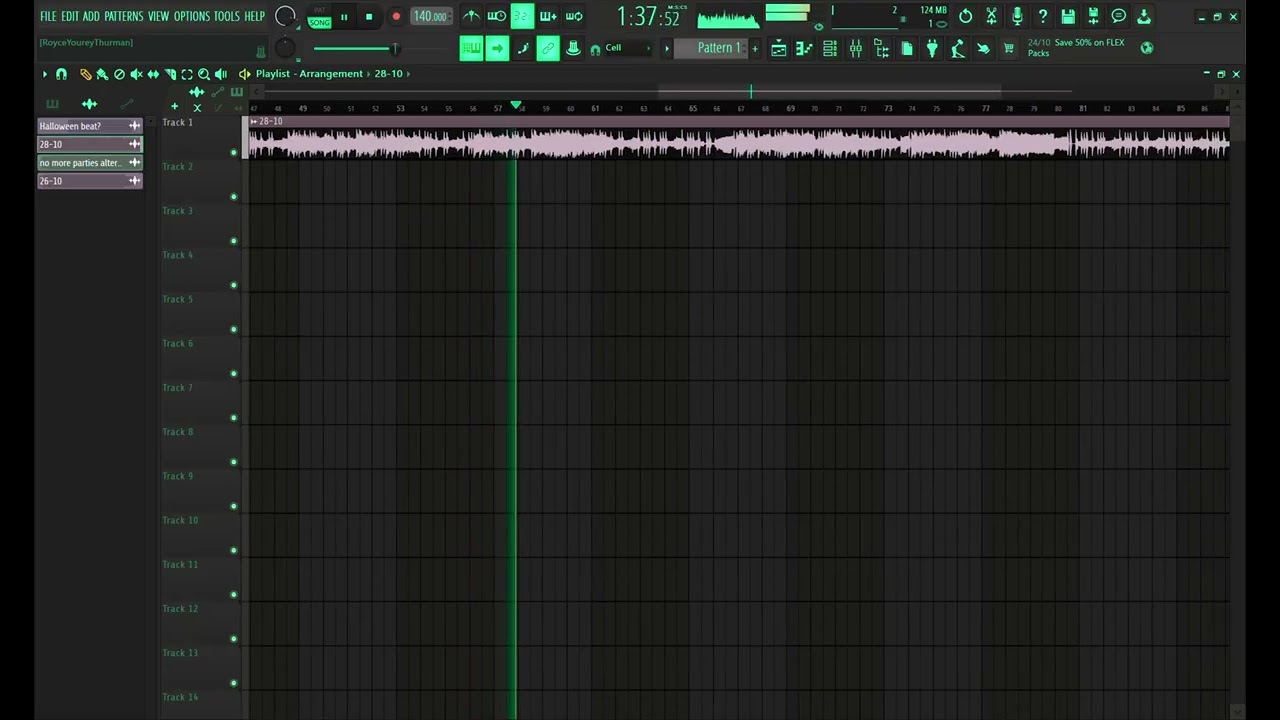Open the project picker page icon

[x=907, y=48]
